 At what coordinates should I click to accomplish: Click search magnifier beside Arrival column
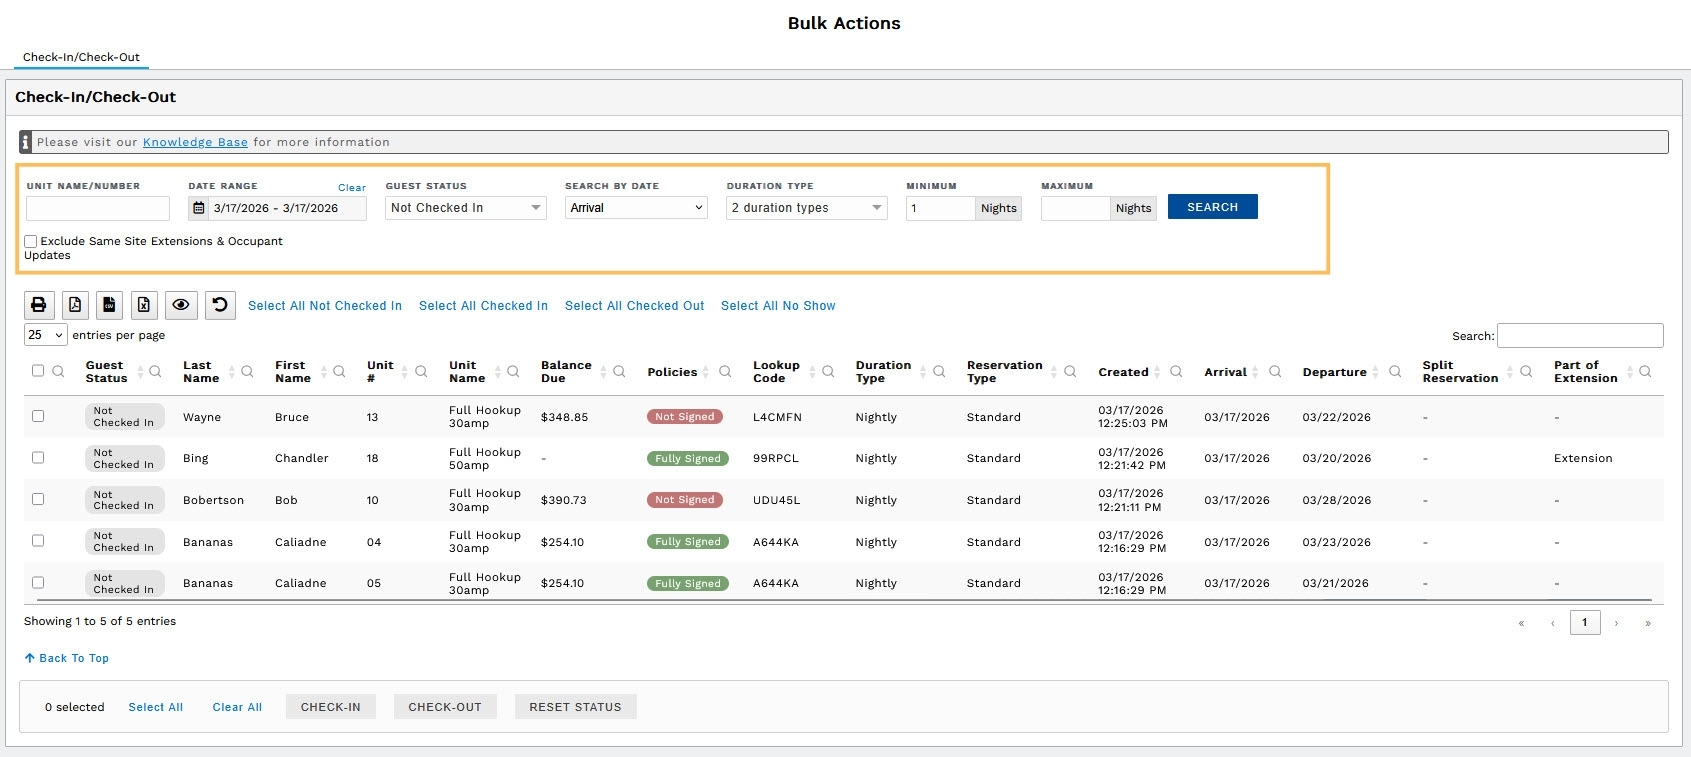[x=1275, y=372]
